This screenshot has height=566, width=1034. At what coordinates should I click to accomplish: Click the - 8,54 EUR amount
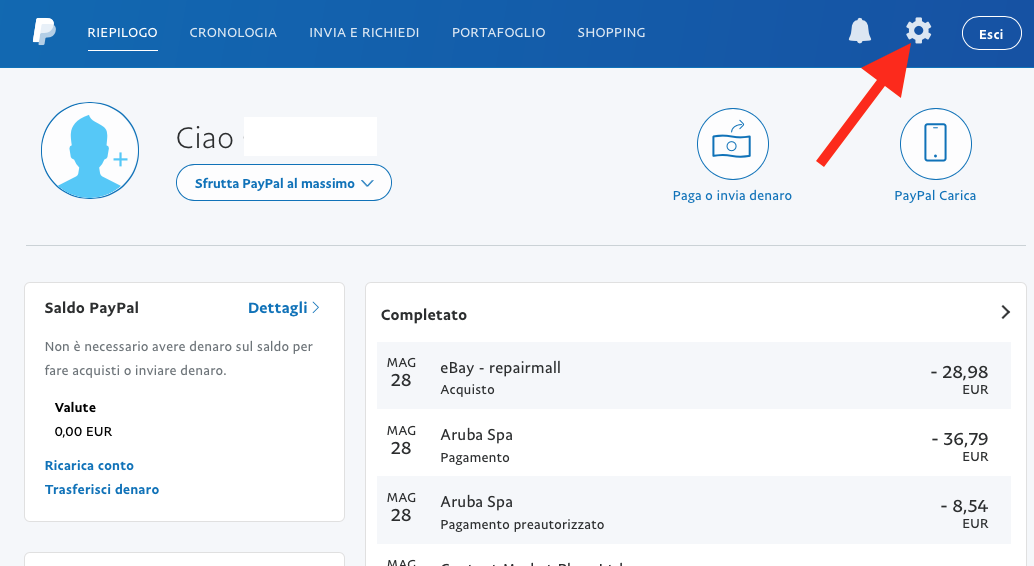pyautogui.click(x=964, y=513)
